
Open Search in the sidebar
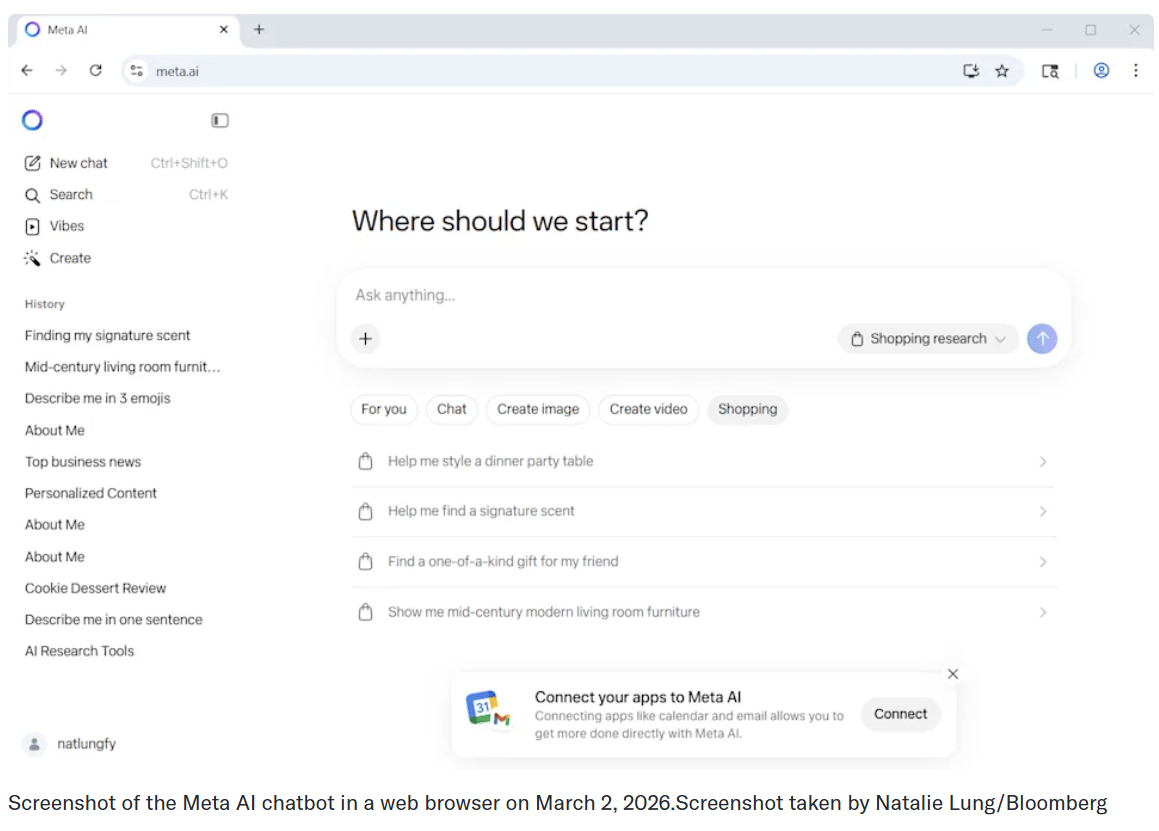(126, 194)
